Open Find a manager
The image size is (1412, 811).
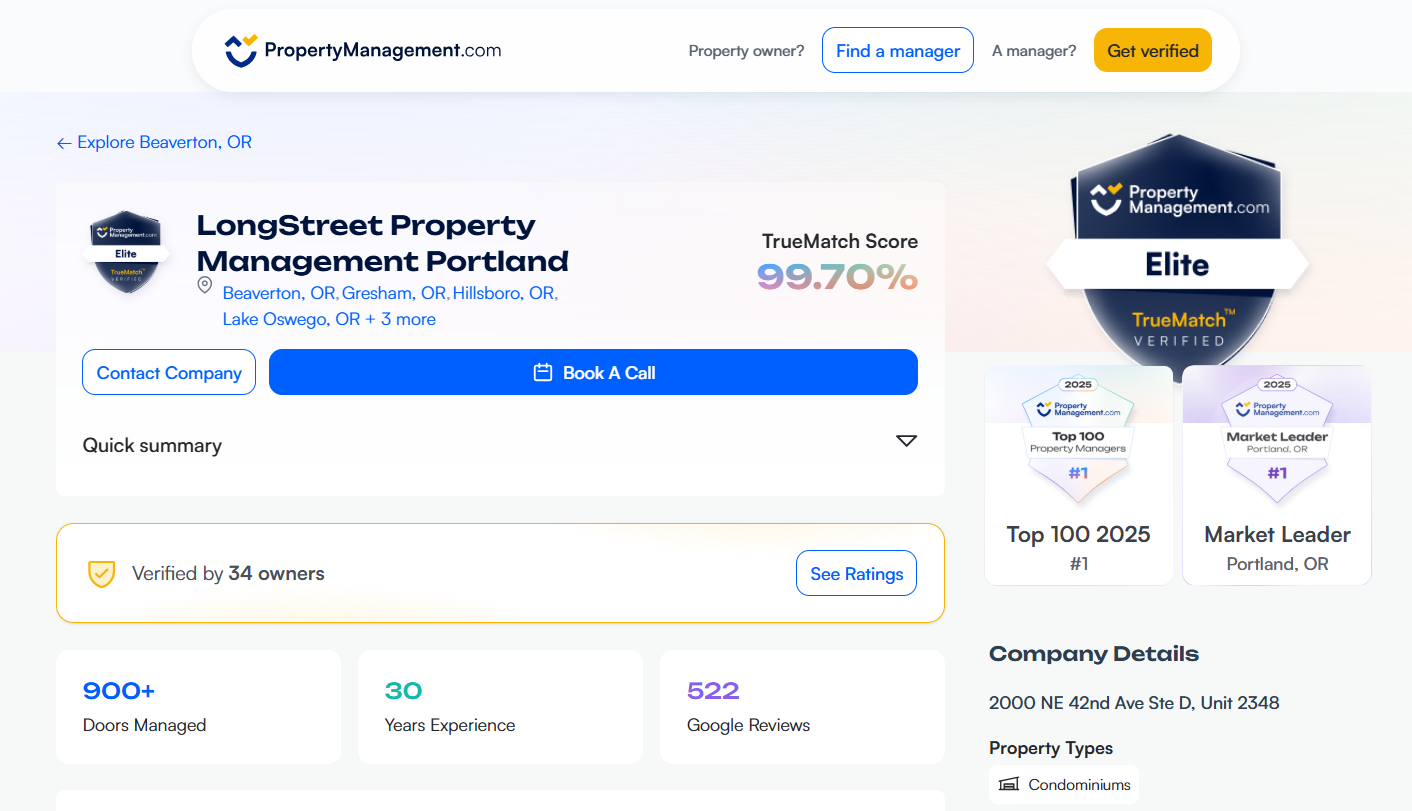click(897, 49)
